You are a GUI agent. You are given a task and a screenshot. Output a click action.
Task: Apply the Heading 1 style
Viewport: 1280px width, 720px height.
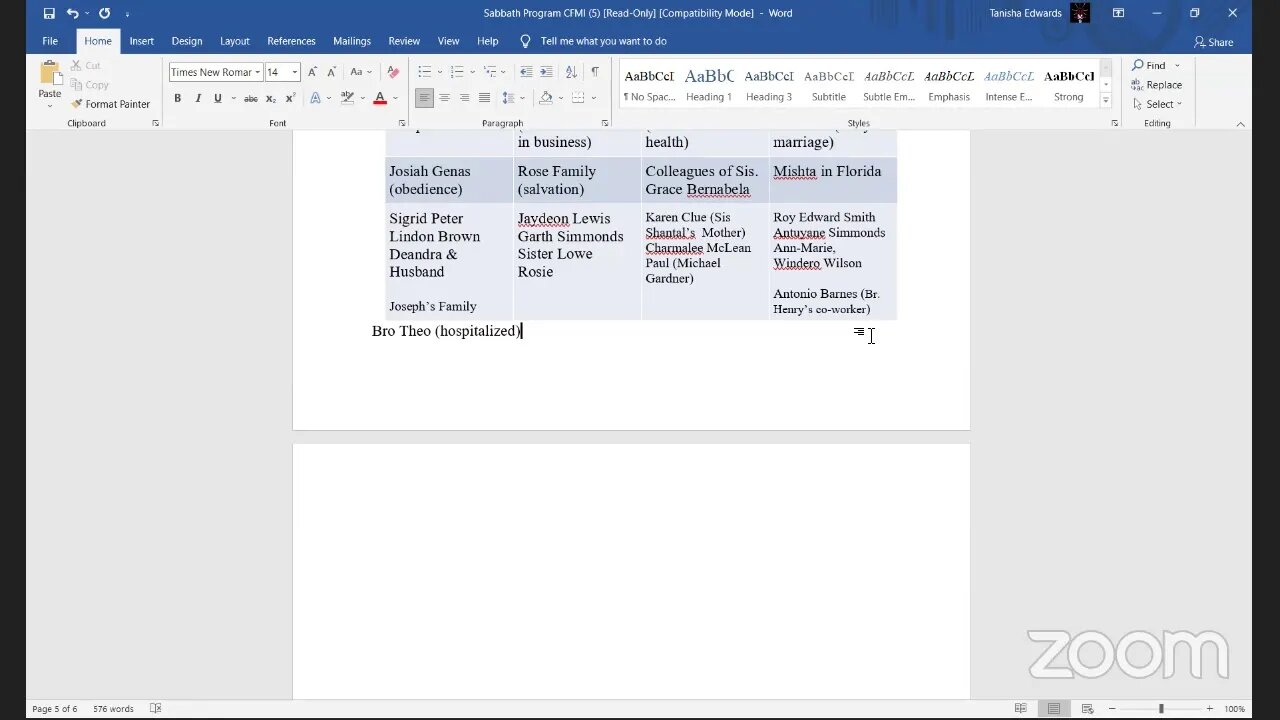[x=708, y=85]
